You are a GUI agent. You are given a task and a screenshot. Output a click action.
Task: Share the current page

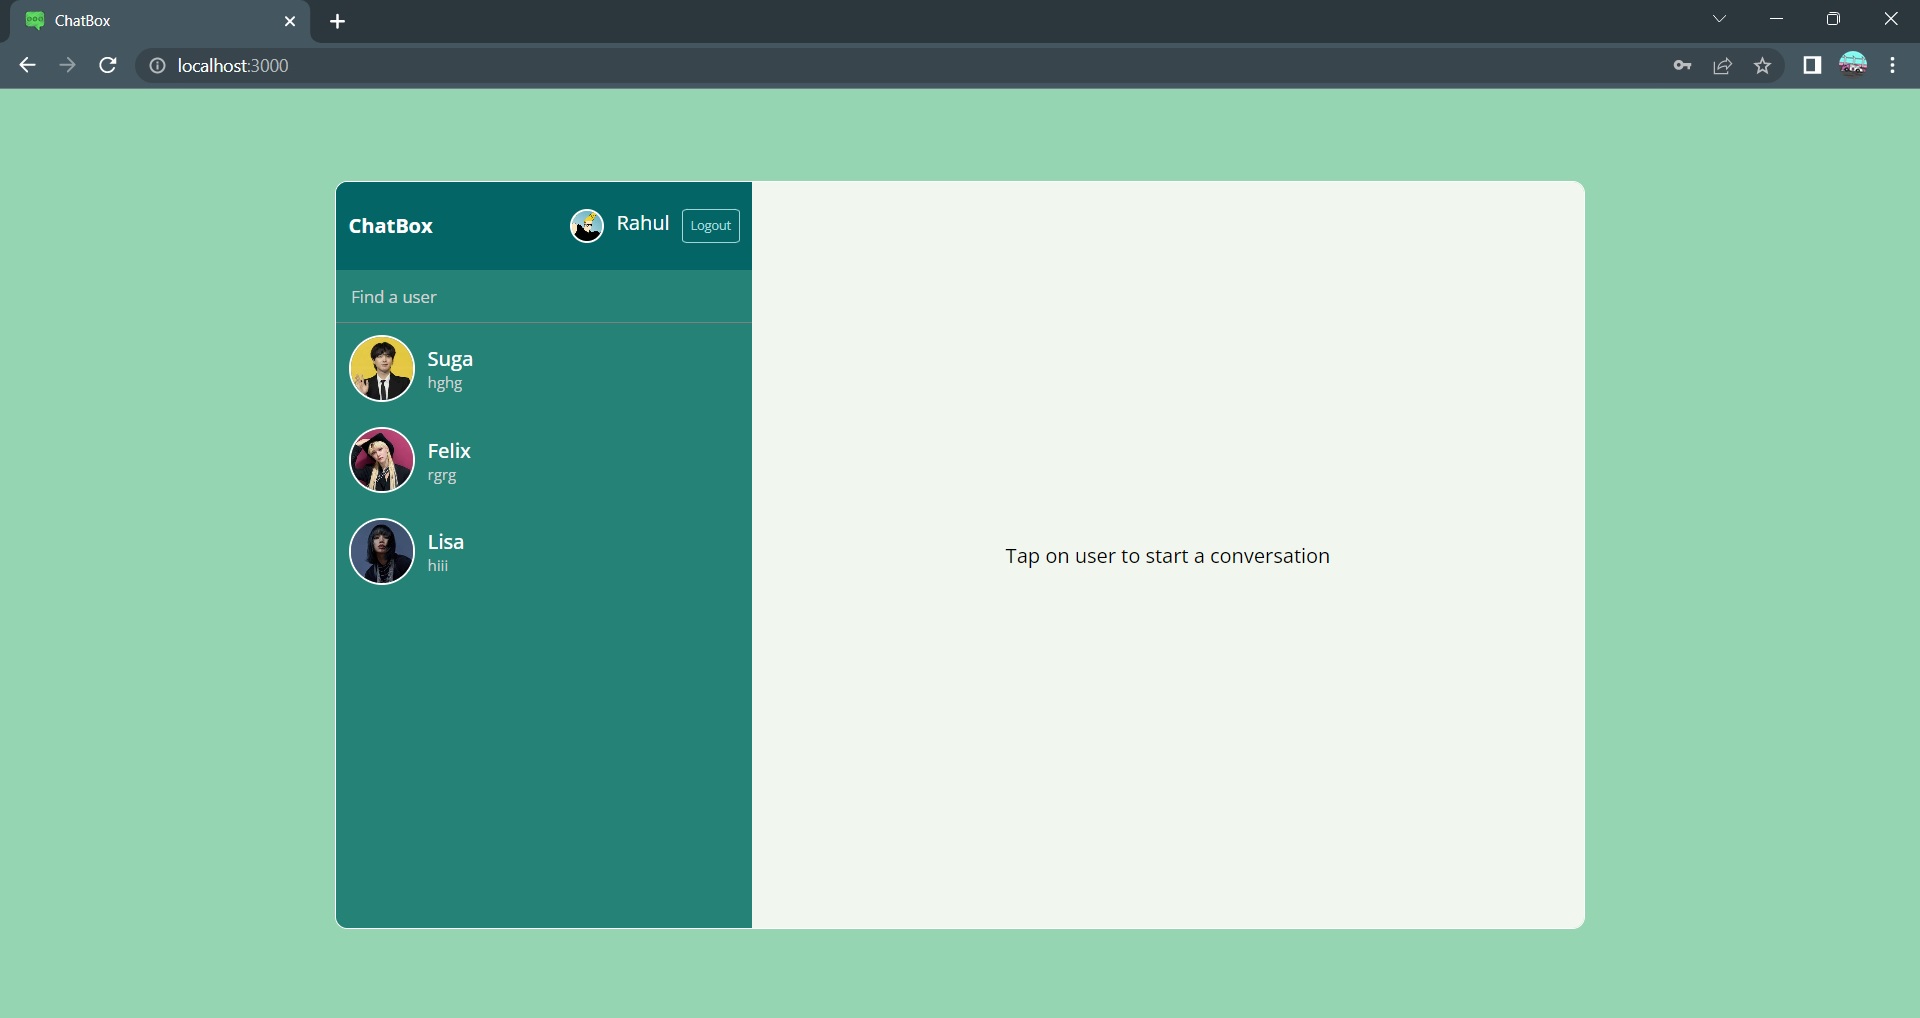point(1723,66)
